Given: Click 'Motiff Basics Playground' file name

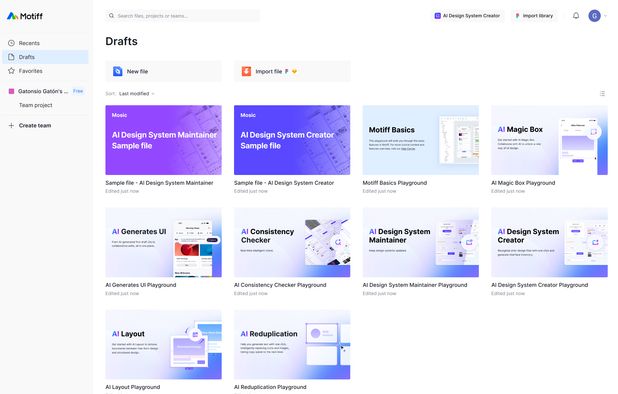Looking at the screenshot, I should point(395,183).
